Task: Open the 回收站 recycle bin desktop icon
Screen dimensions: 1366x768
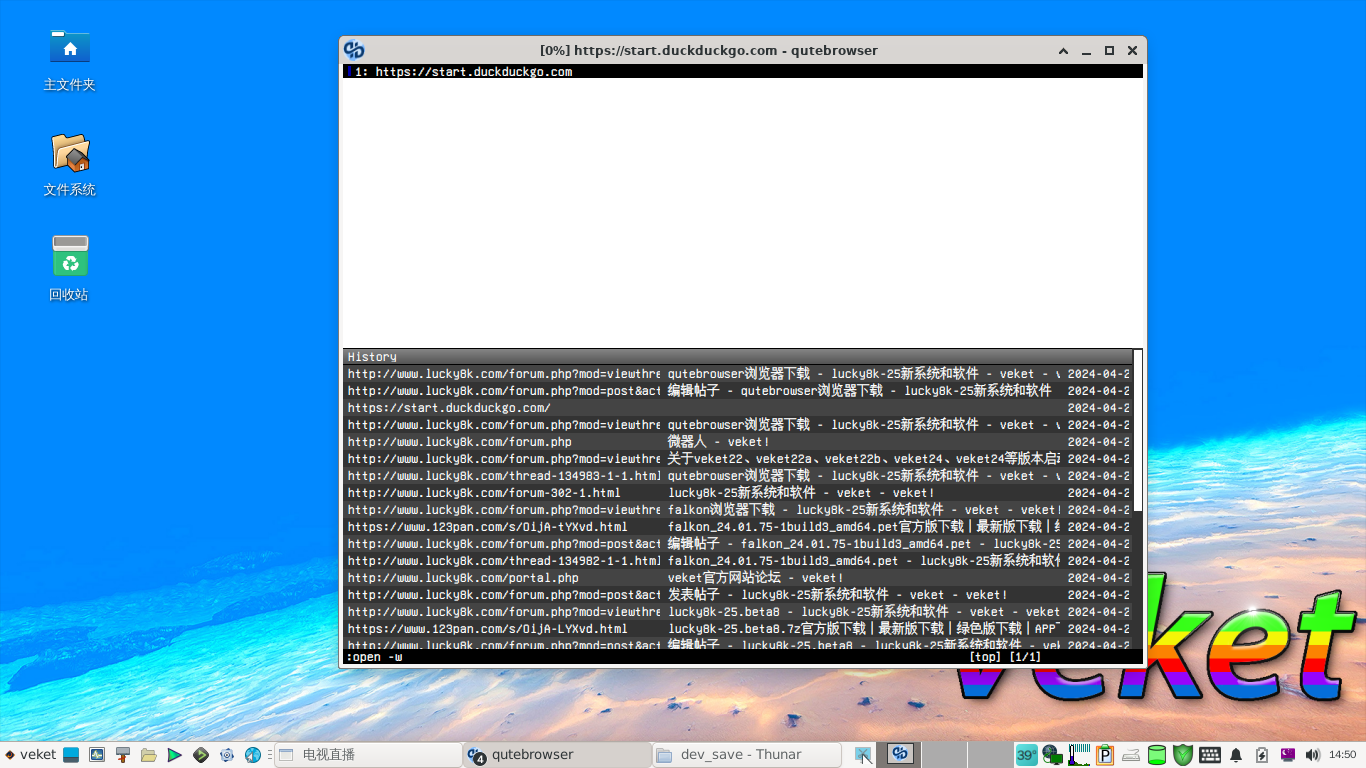Action: (x=70, y=268)
